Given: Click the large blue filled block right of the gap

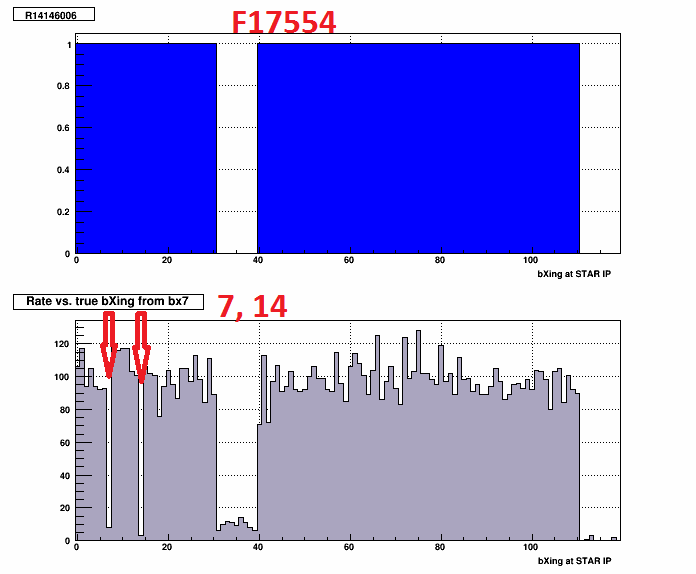Looking at the screenshot, I should (419, 148).
